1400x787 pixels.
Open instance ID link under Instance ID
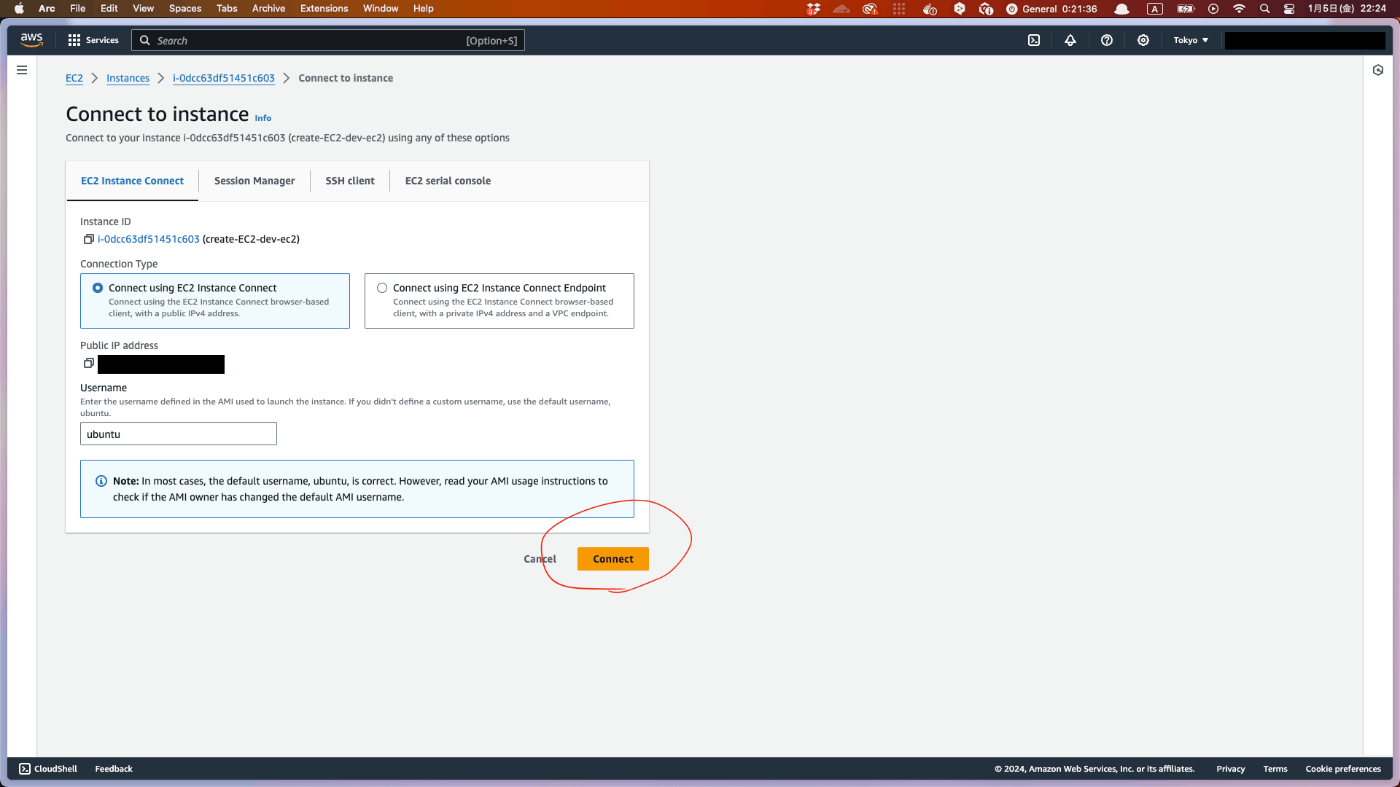click(149, 239)
